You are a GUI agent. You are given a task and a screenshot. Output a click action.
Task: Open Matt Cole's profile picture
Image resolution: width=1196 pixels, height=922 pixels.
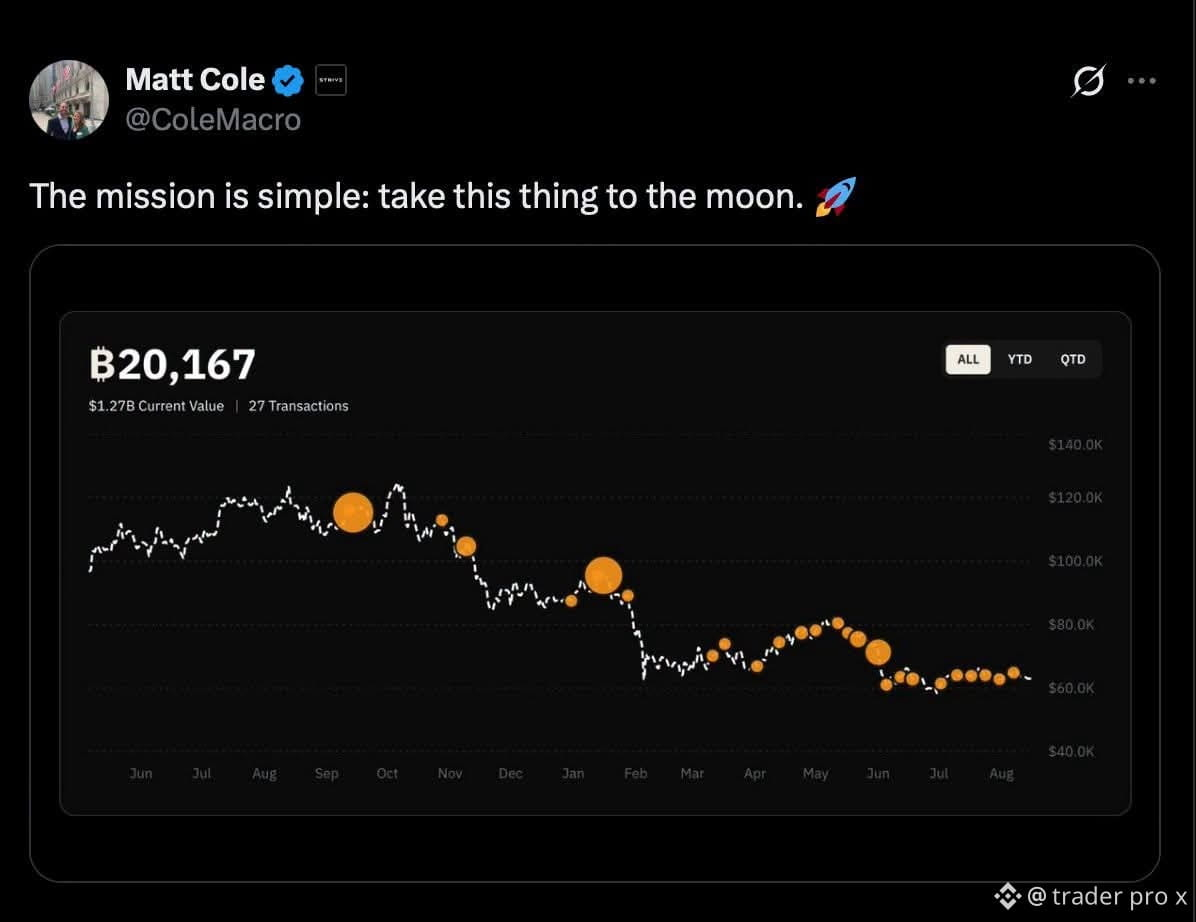[69, 100]
